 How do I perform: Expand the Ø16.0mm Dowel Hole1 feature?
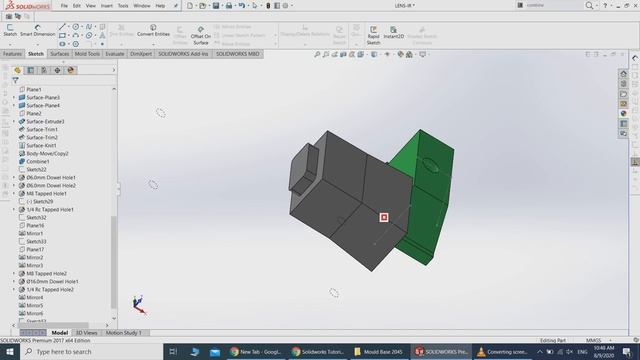(13, 282)
